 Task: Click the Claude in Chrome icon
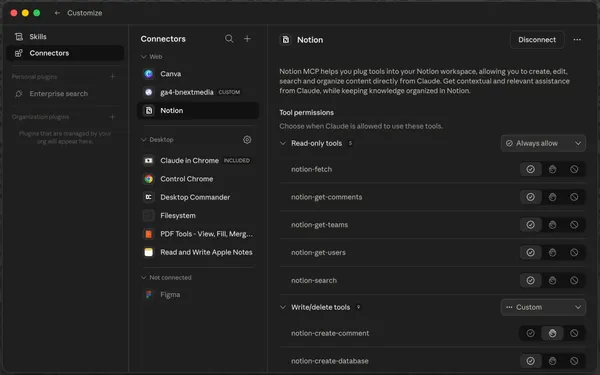click(148, 160)
